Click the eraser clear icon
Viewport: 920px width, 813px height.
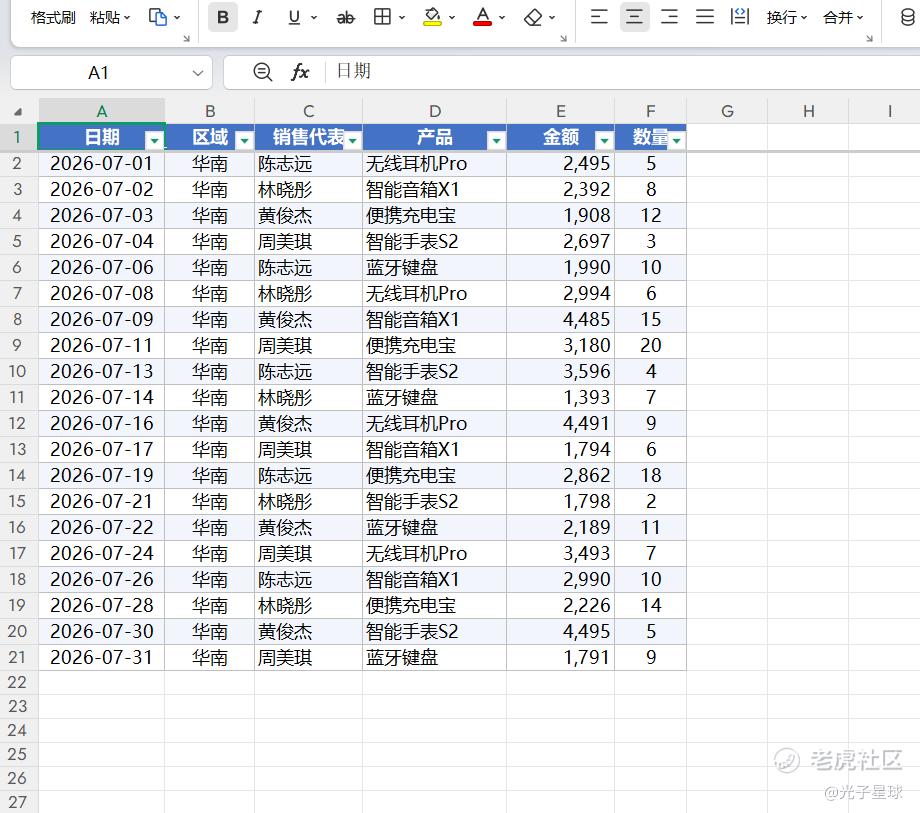click(533, 18)
